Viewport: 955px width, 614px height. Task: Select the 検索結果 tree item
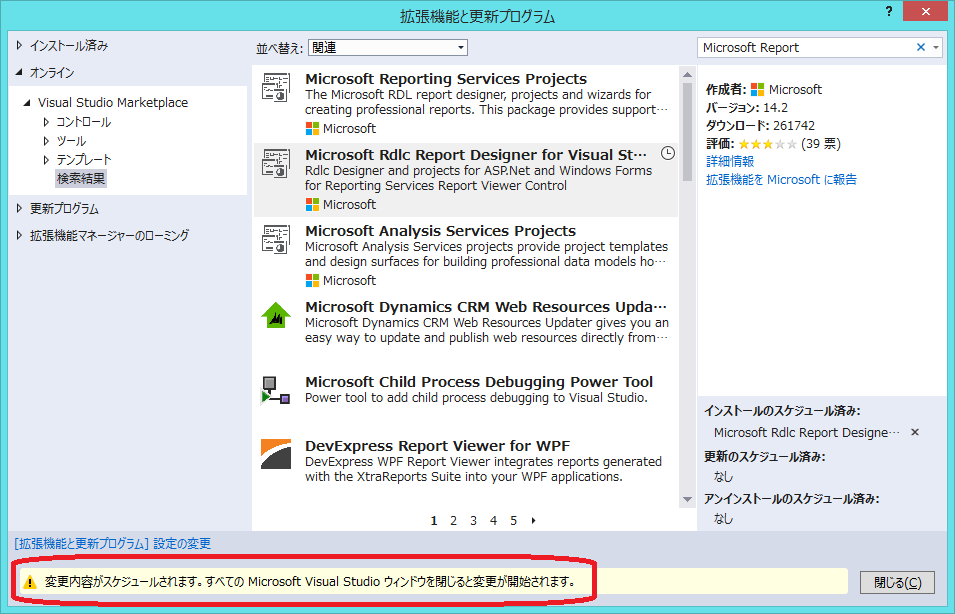pyautogui.click(x=81, y=178)
